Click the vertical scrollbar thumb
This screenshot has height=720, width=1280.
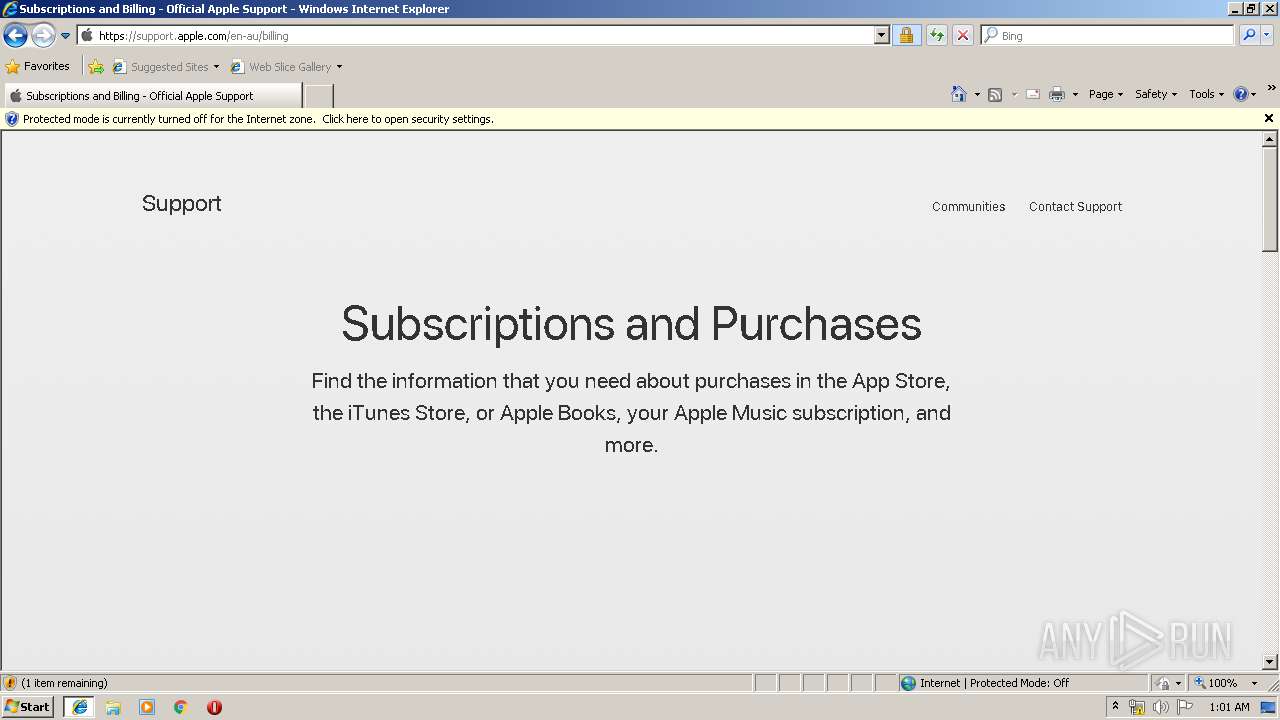tap(1270, 200)
